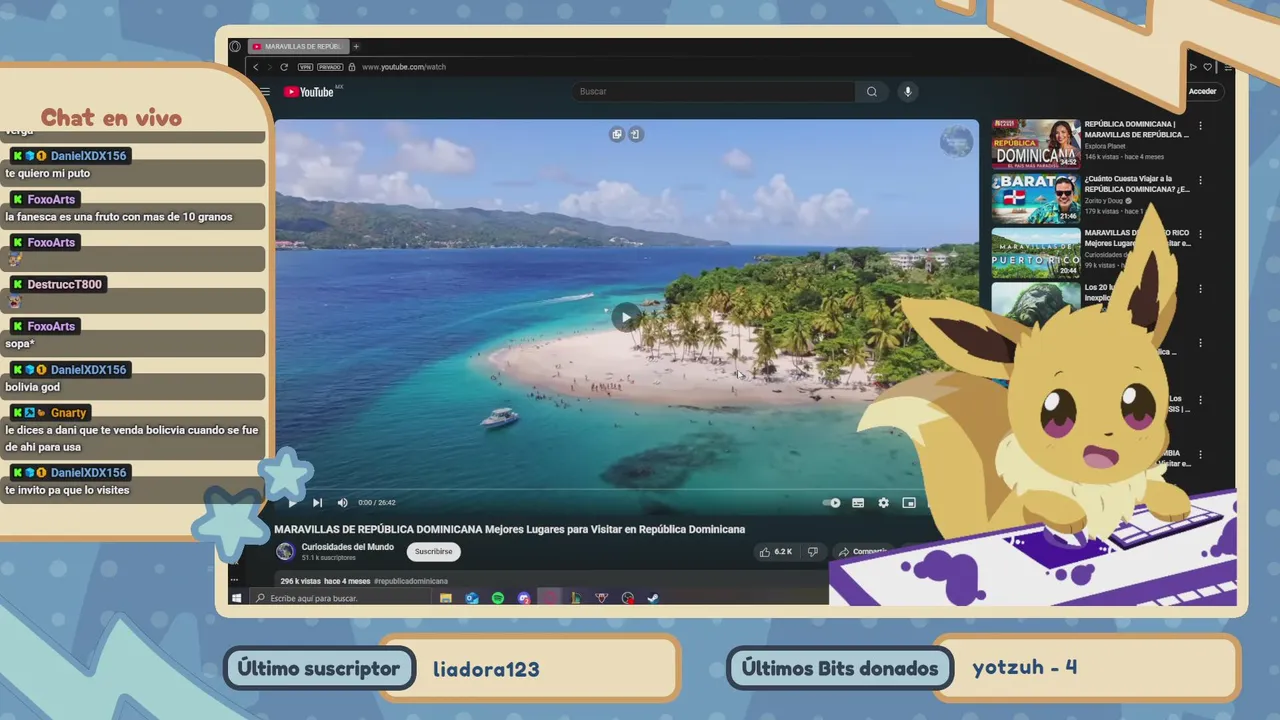Open options for REPÚBLICA DOMINICANA Explora Planet video
The height and width of the screenshot is (720, 1280).
[x=1201, y=126]
